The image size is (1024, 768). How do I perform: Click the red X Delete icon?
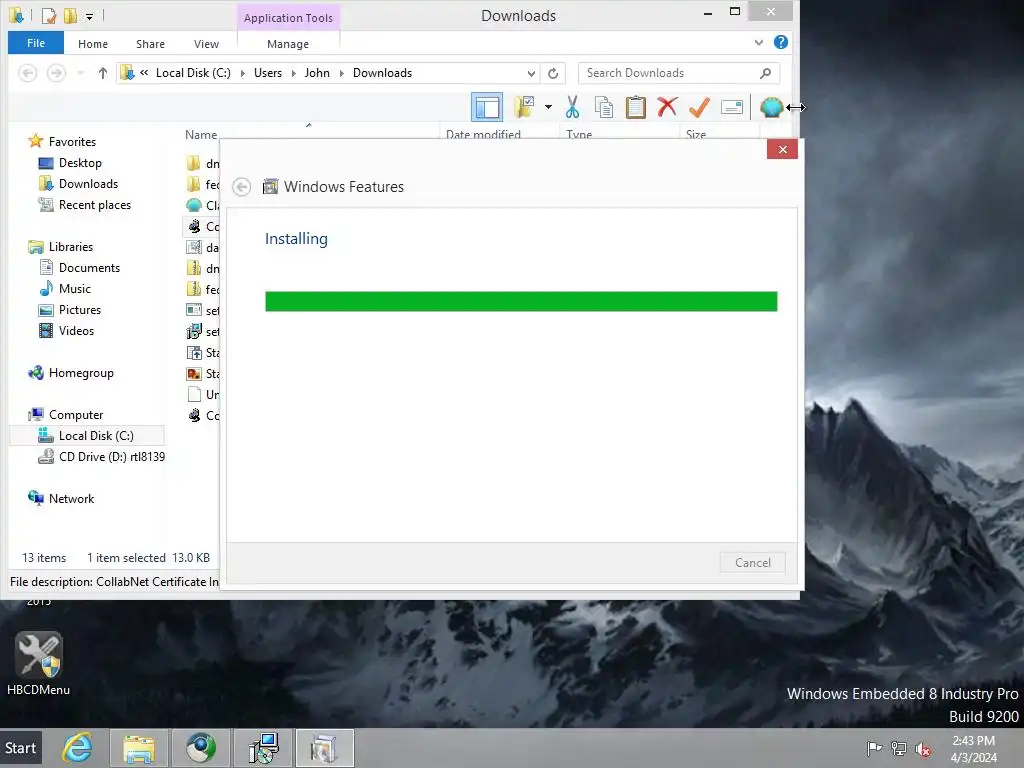[x=667, y=107]
